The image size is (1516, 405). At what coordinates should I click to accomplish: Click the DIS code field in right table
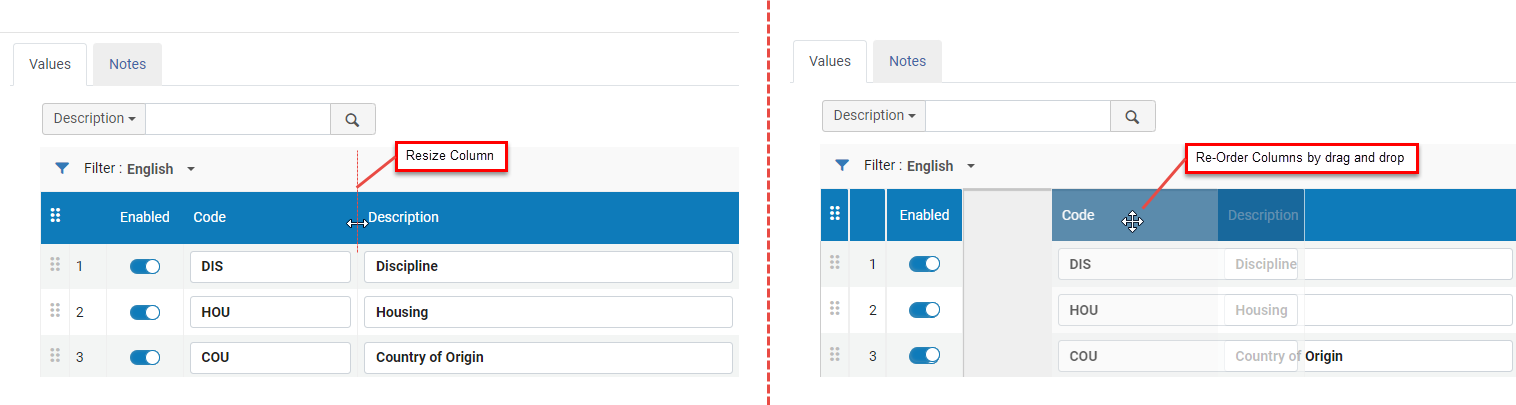1140,264
